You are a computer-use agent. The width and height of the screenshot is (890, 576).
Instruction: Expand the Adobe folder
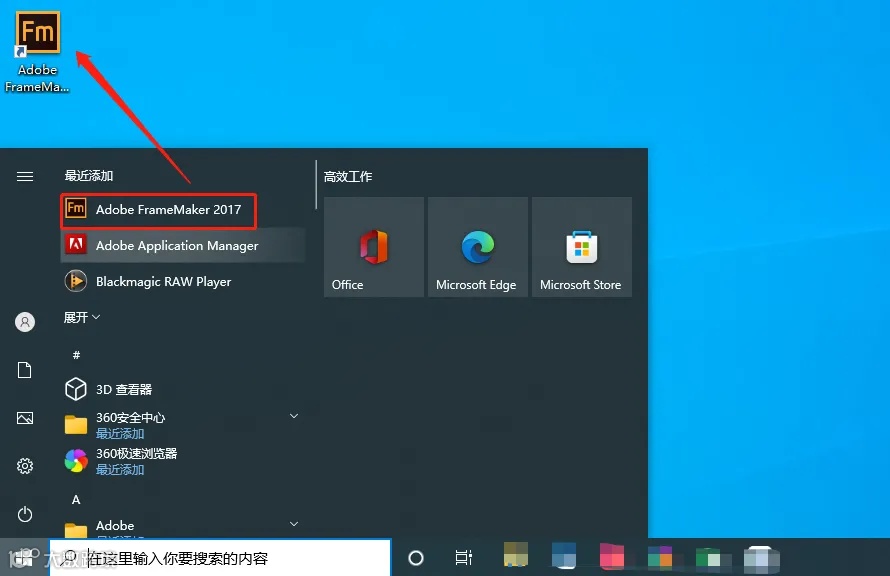(x=294, y=524)
